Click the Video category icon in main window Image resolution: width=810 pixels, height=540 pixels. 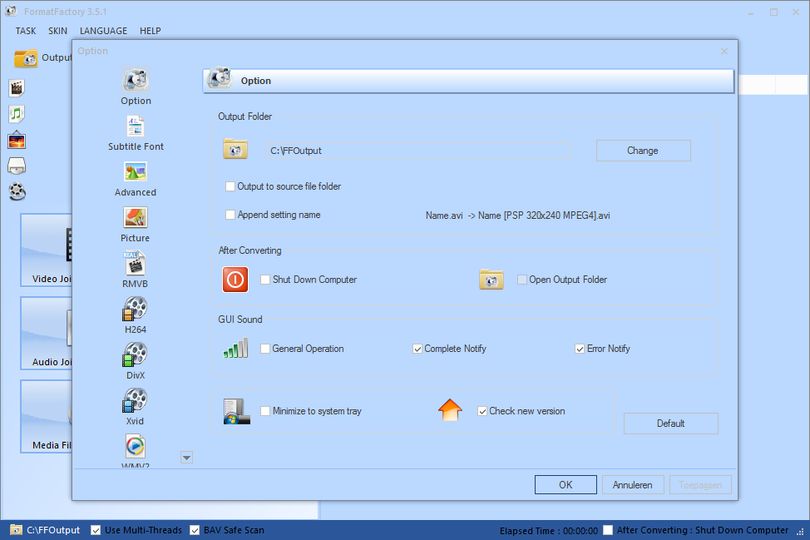(17, 88)
